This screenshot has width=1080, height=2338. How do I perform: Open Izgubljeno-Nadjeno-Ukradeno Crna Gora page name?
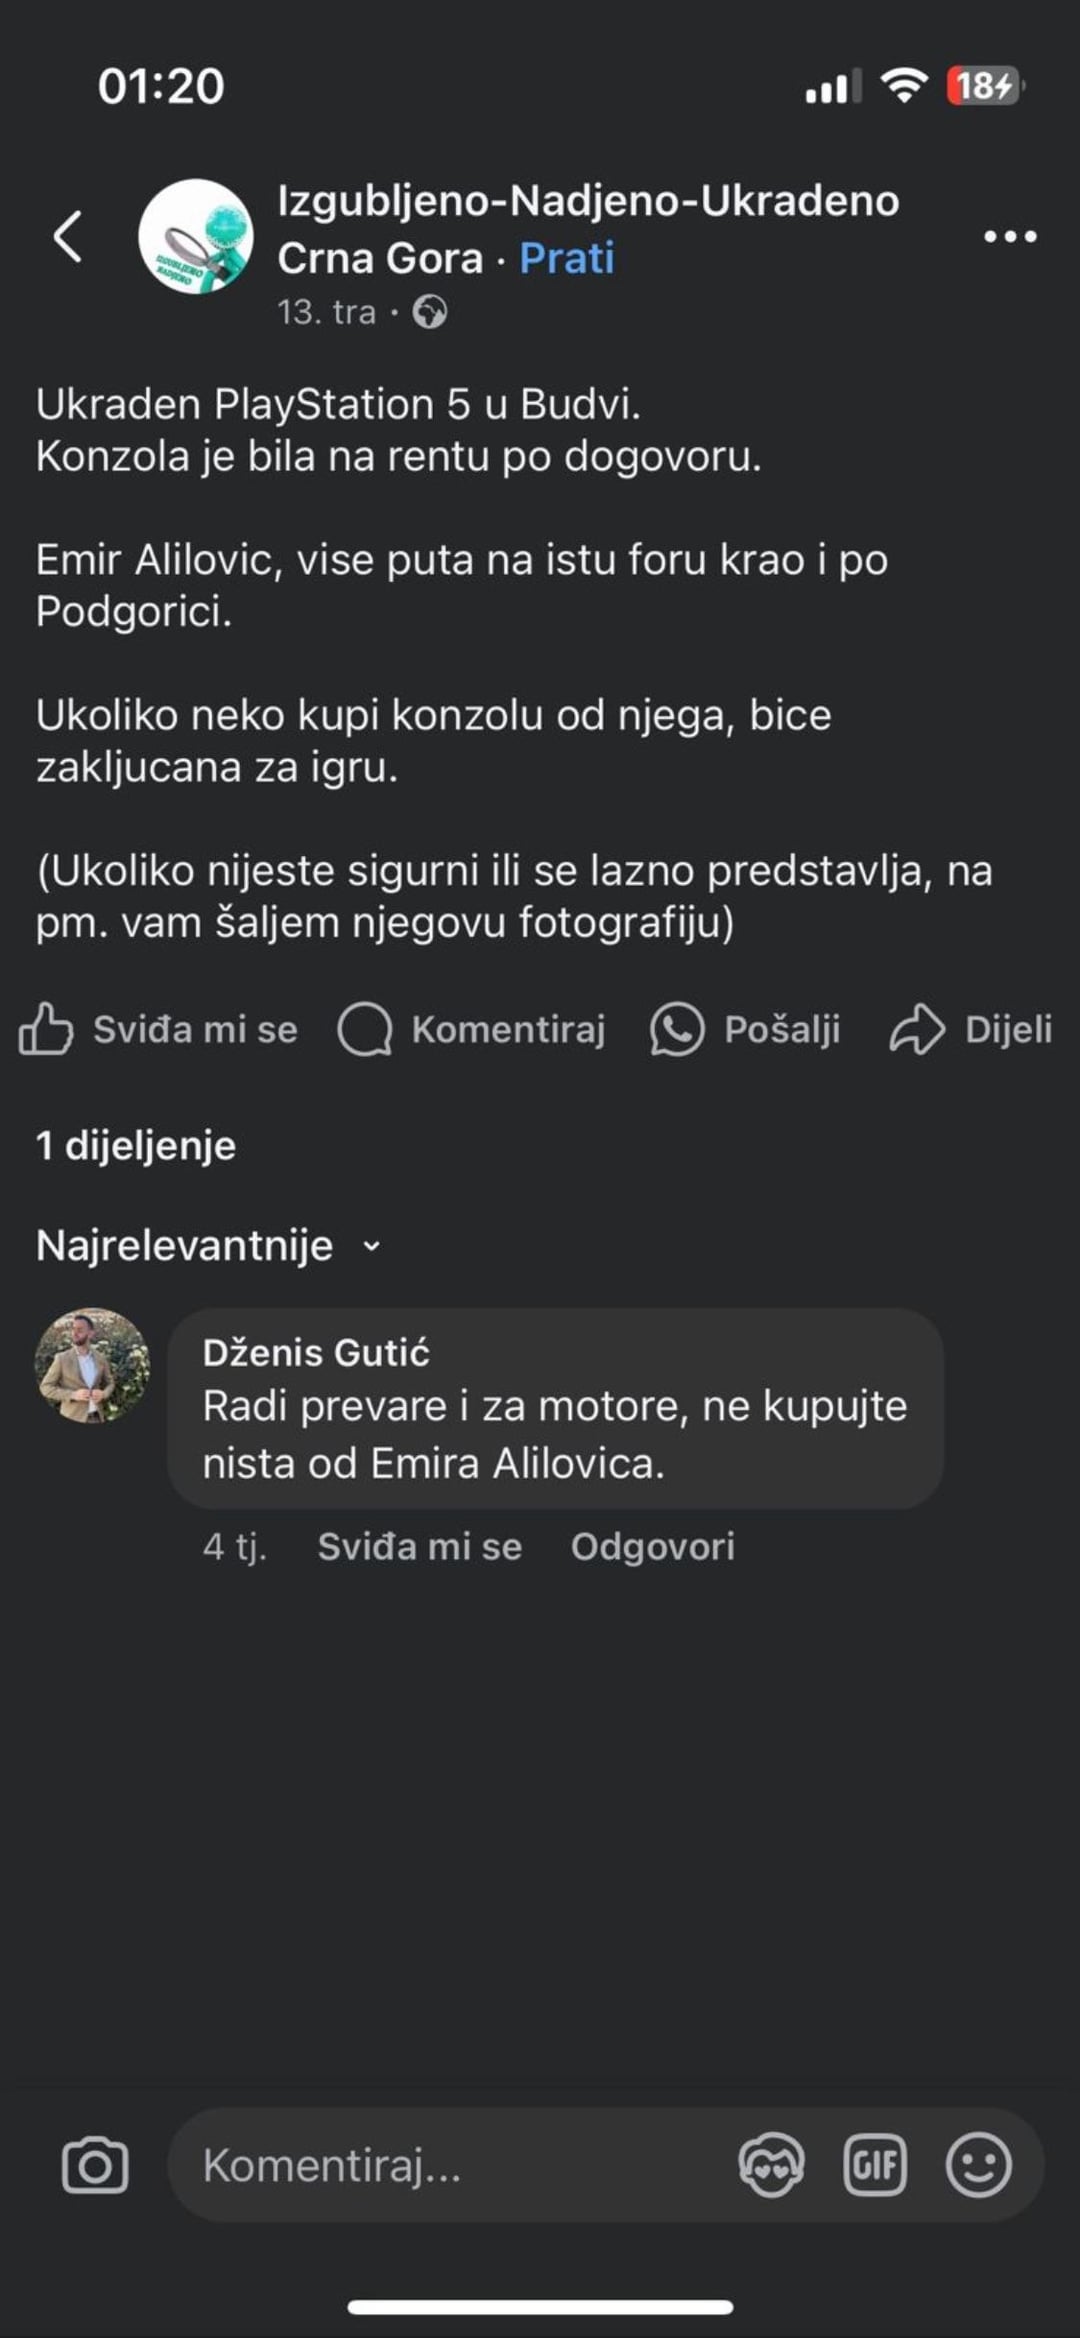tap(588, 201)
